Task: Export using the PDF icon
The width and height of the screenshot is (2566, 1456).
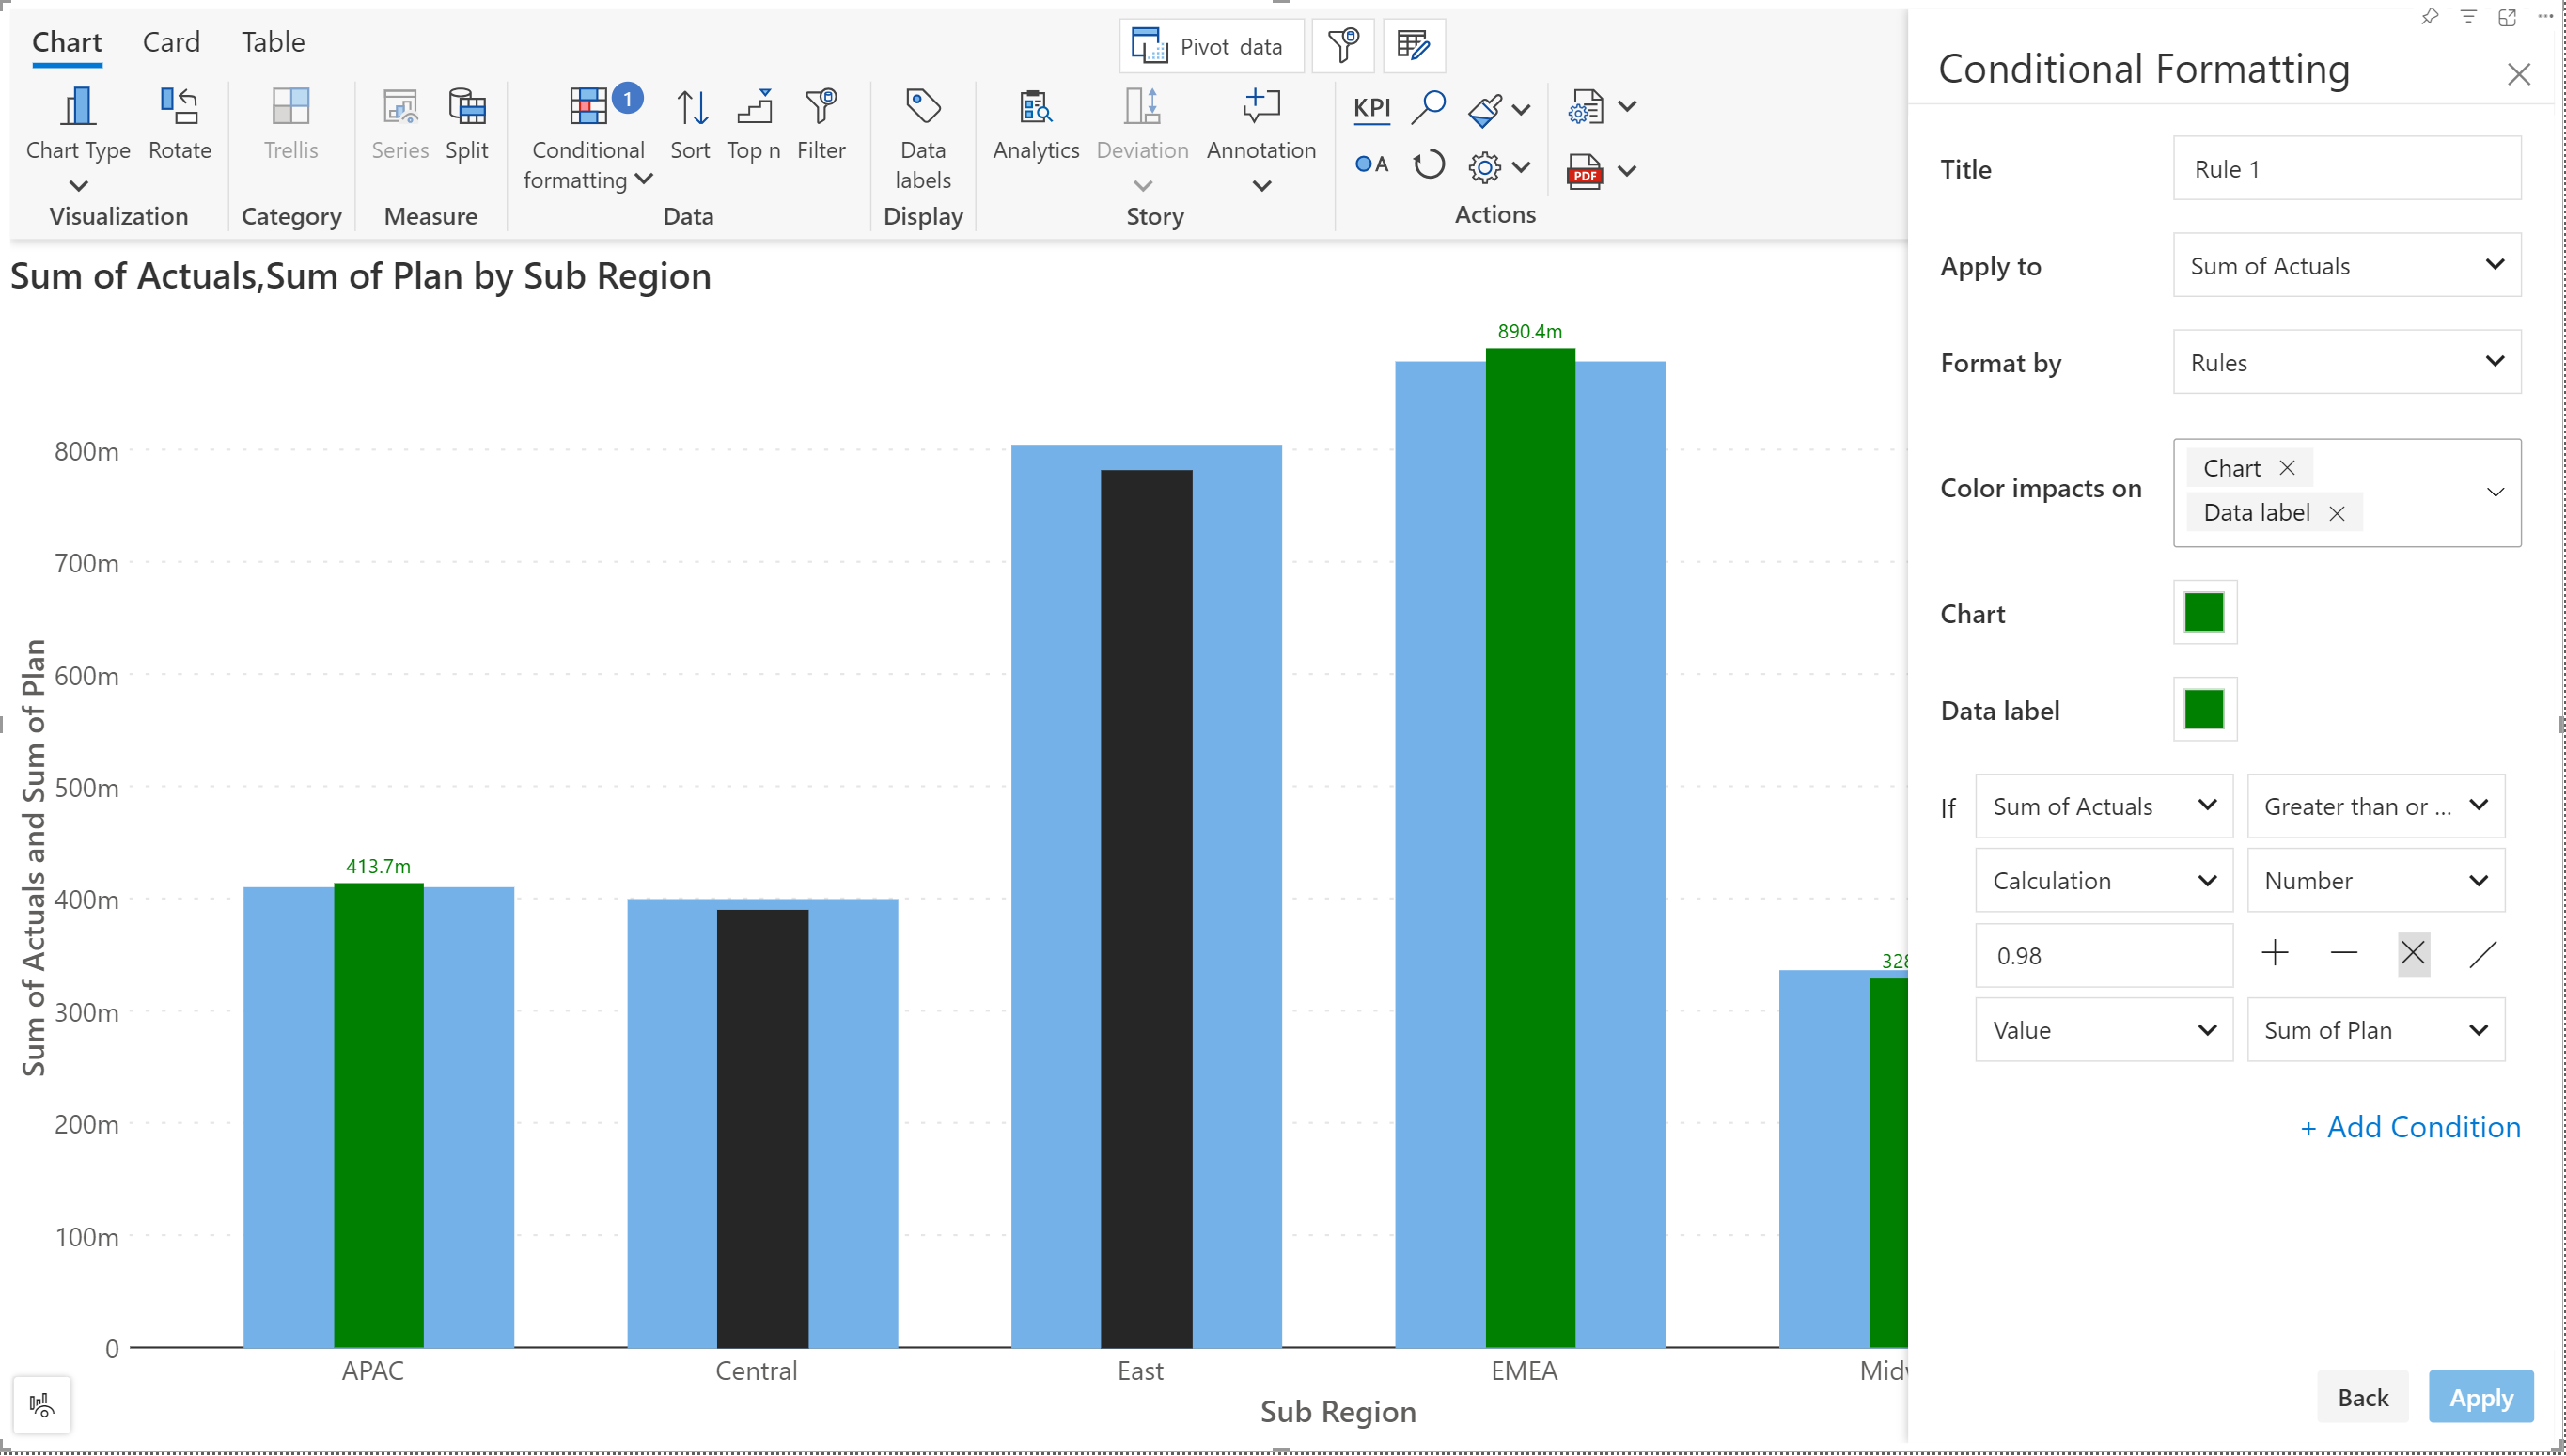Action: [1584, 171]
